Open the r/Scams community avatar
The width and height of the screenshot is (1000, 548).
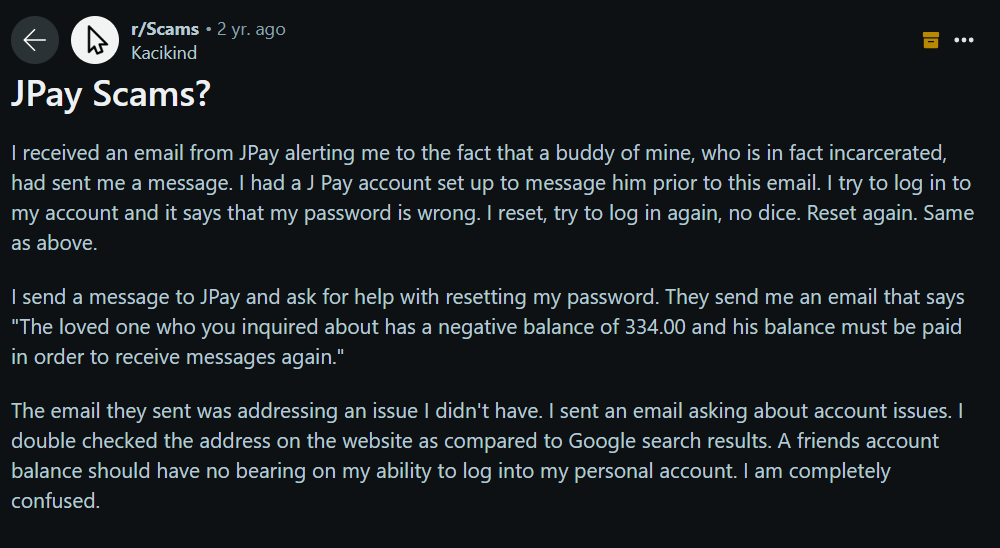[95, 40]
